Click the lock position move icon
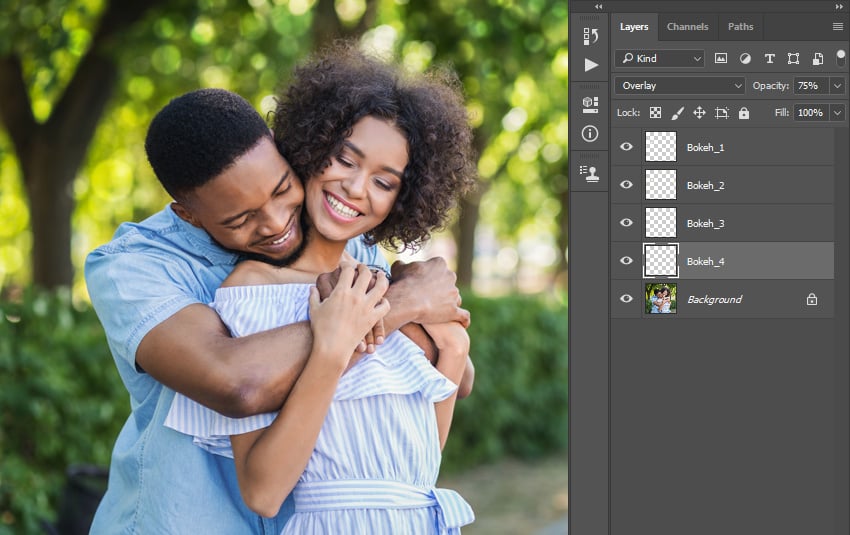Viewport: 850px width, 535px height. coord(699,113)
